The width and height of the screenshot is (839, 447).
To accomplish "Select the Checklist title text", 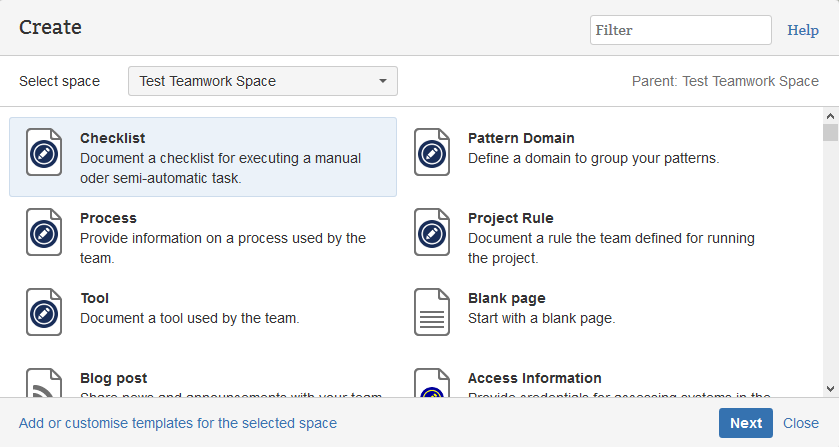I will point(113,138).
